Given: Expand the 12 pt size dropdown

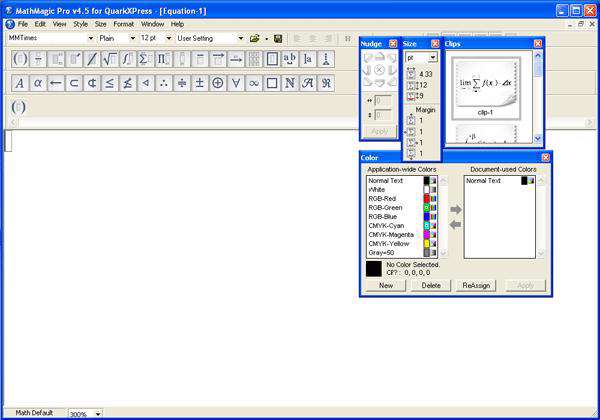Looking at the screenshot, I should click(168, 38).
